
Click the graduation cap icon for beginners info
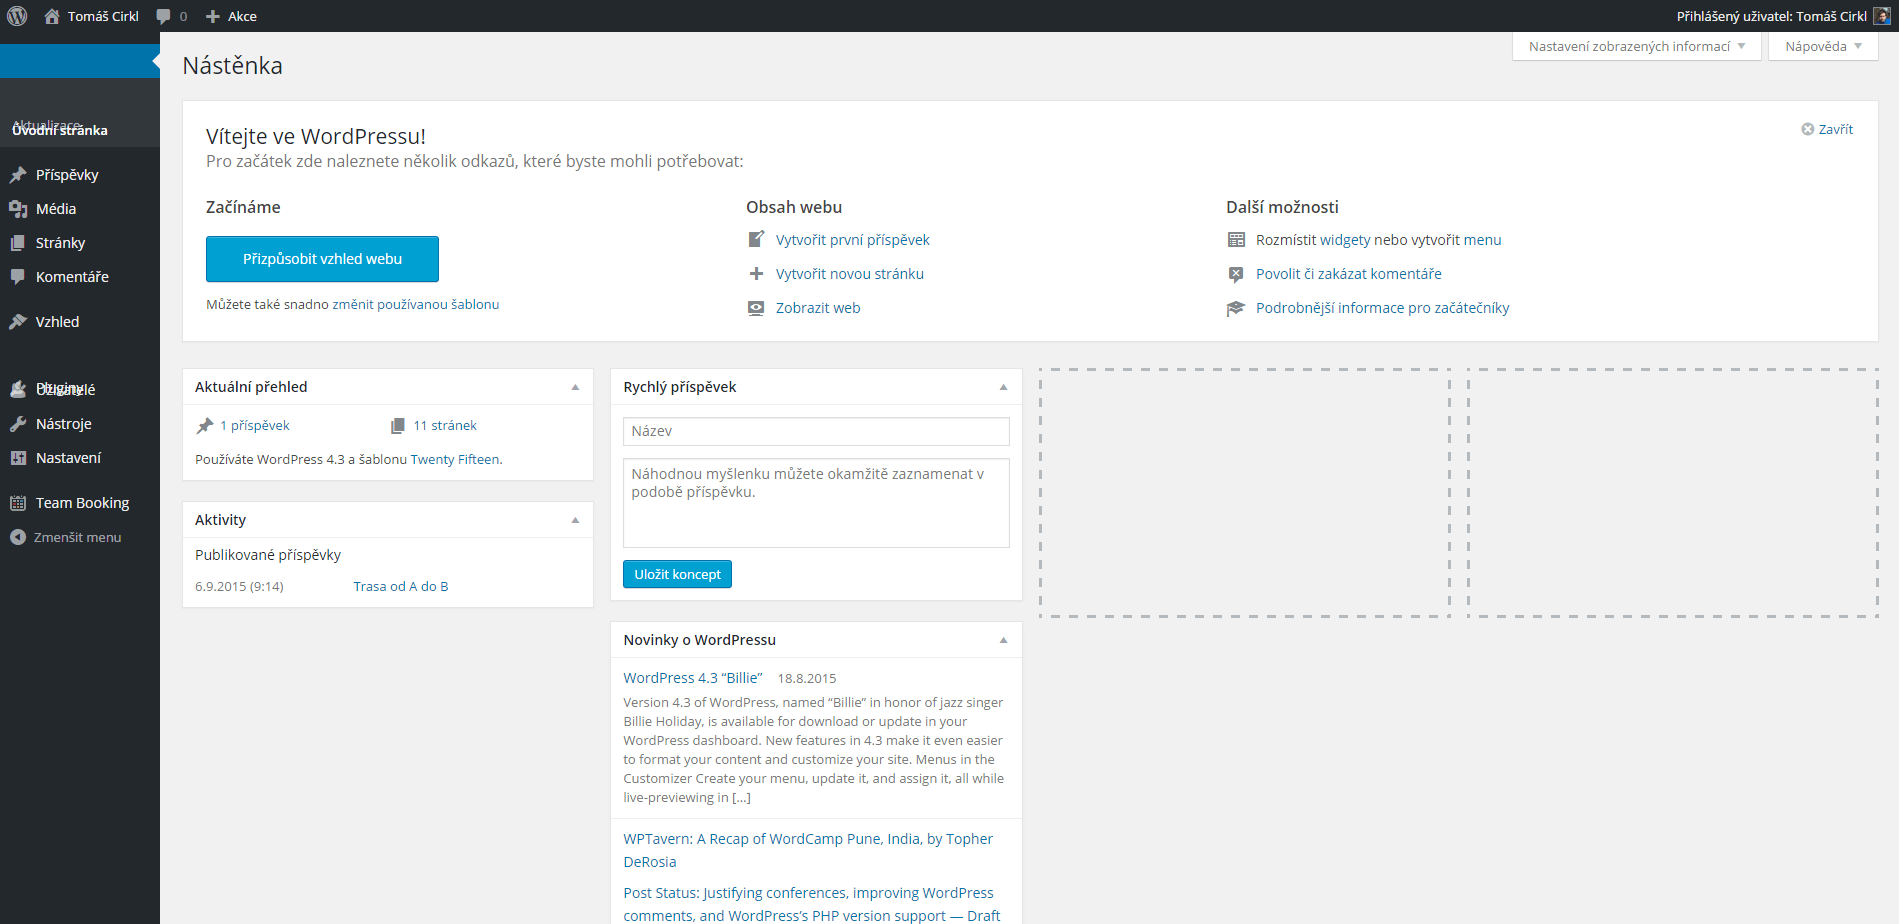(x=1236, y=308)
